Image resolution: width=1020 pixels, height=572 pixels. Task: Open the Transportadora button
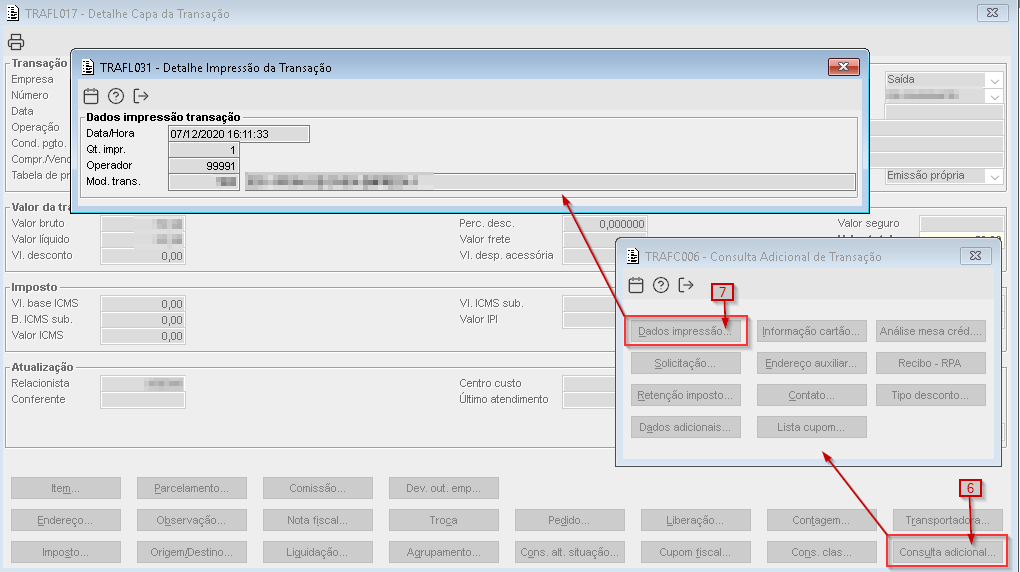pyautogui.click(x=948, y=520)
